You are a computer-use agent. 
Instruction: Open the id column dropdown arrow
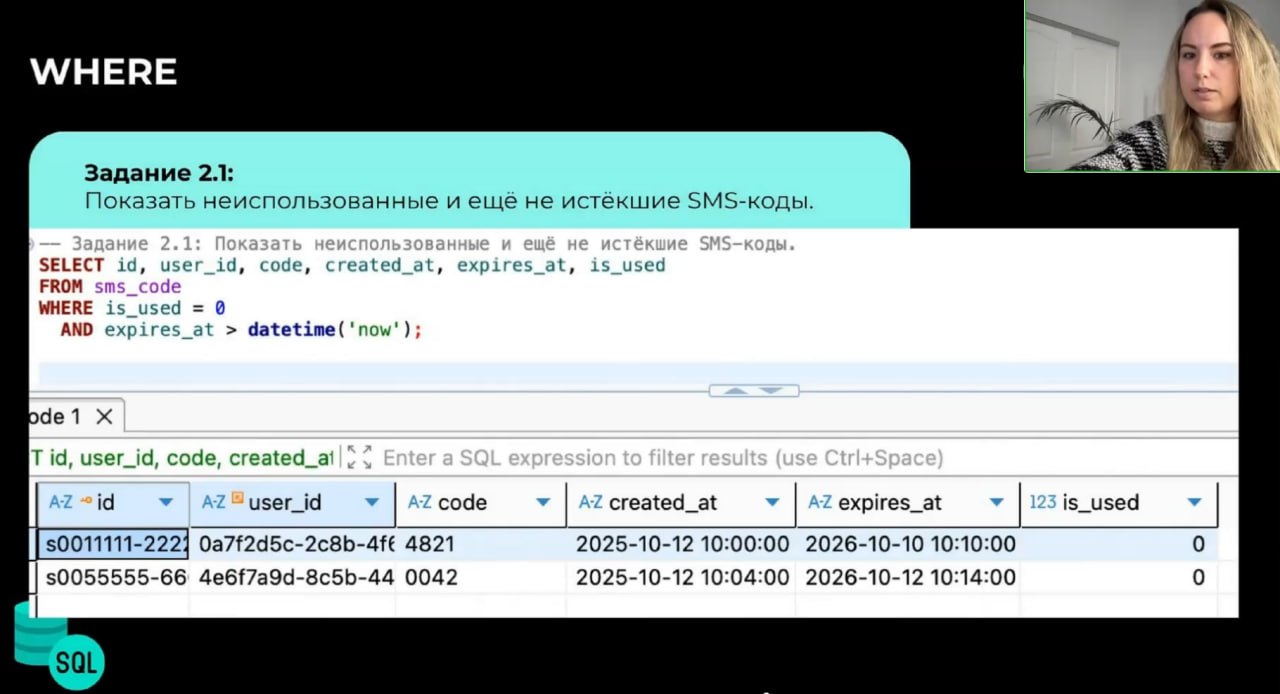tap(166, 502)
